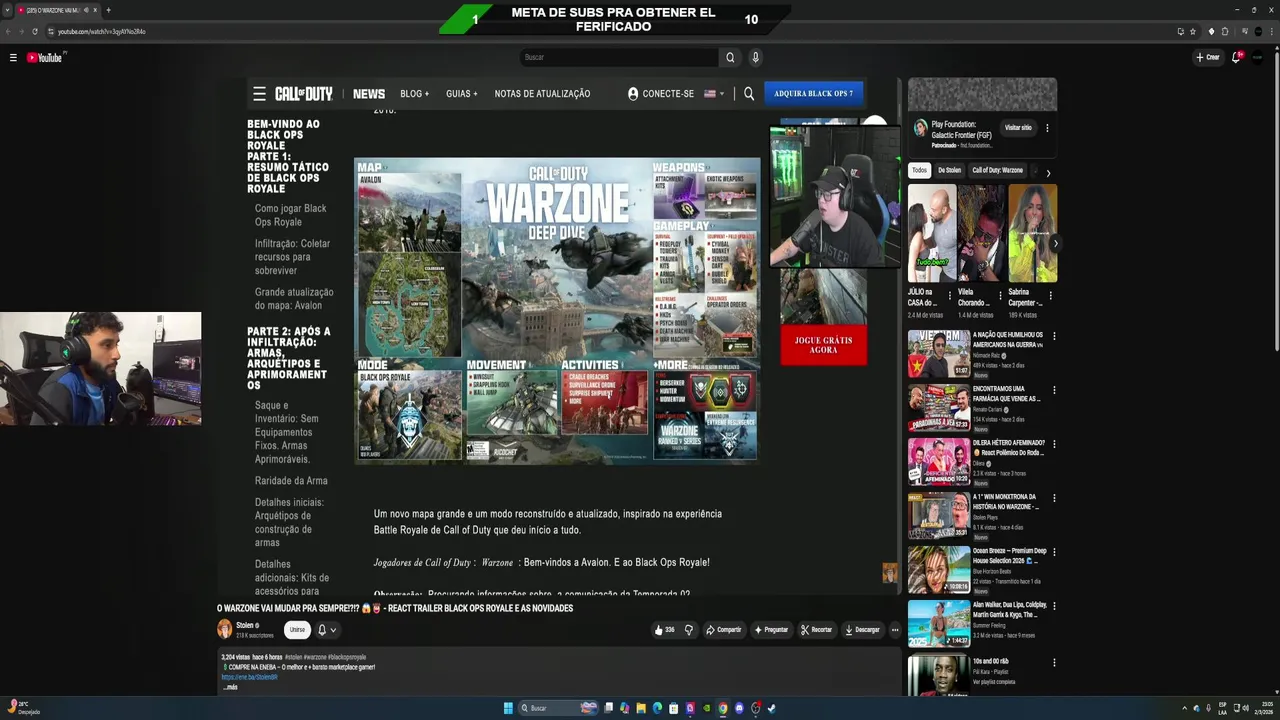Open options for ENCONTRAMOS UMA FARMÁCIA video
The height and width of the screenshot is (720, 1280).
1054,390
